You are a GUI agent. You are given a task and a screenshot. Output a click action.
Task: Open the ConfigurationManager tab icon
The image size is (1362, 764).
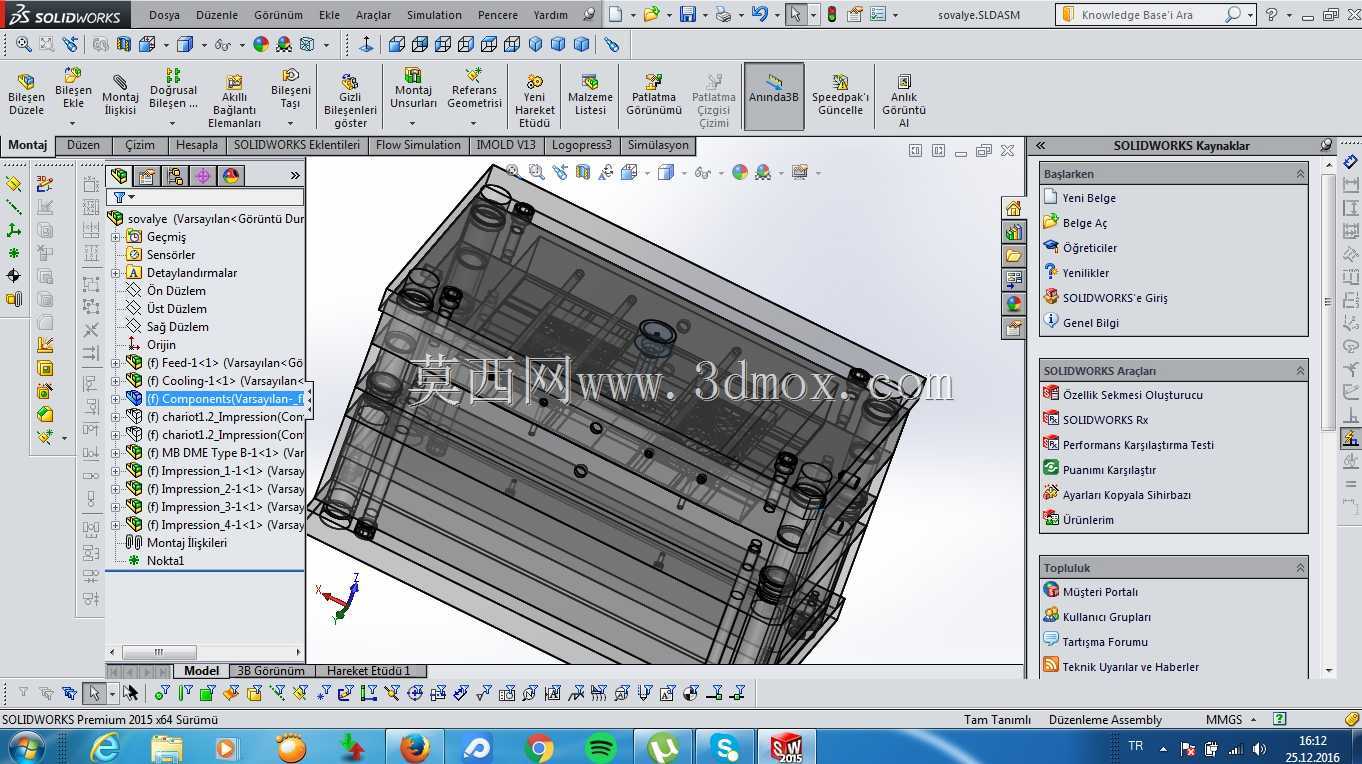pyautogui.click(x=175, y=176)
